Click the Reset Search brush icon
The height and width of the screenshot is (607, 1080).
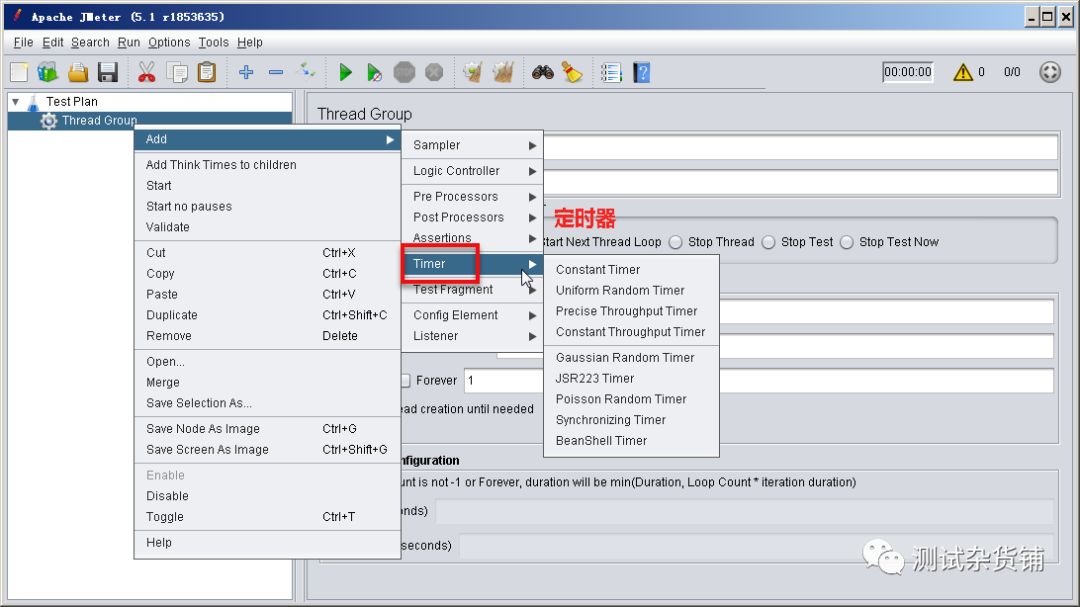tap(572, 72)
